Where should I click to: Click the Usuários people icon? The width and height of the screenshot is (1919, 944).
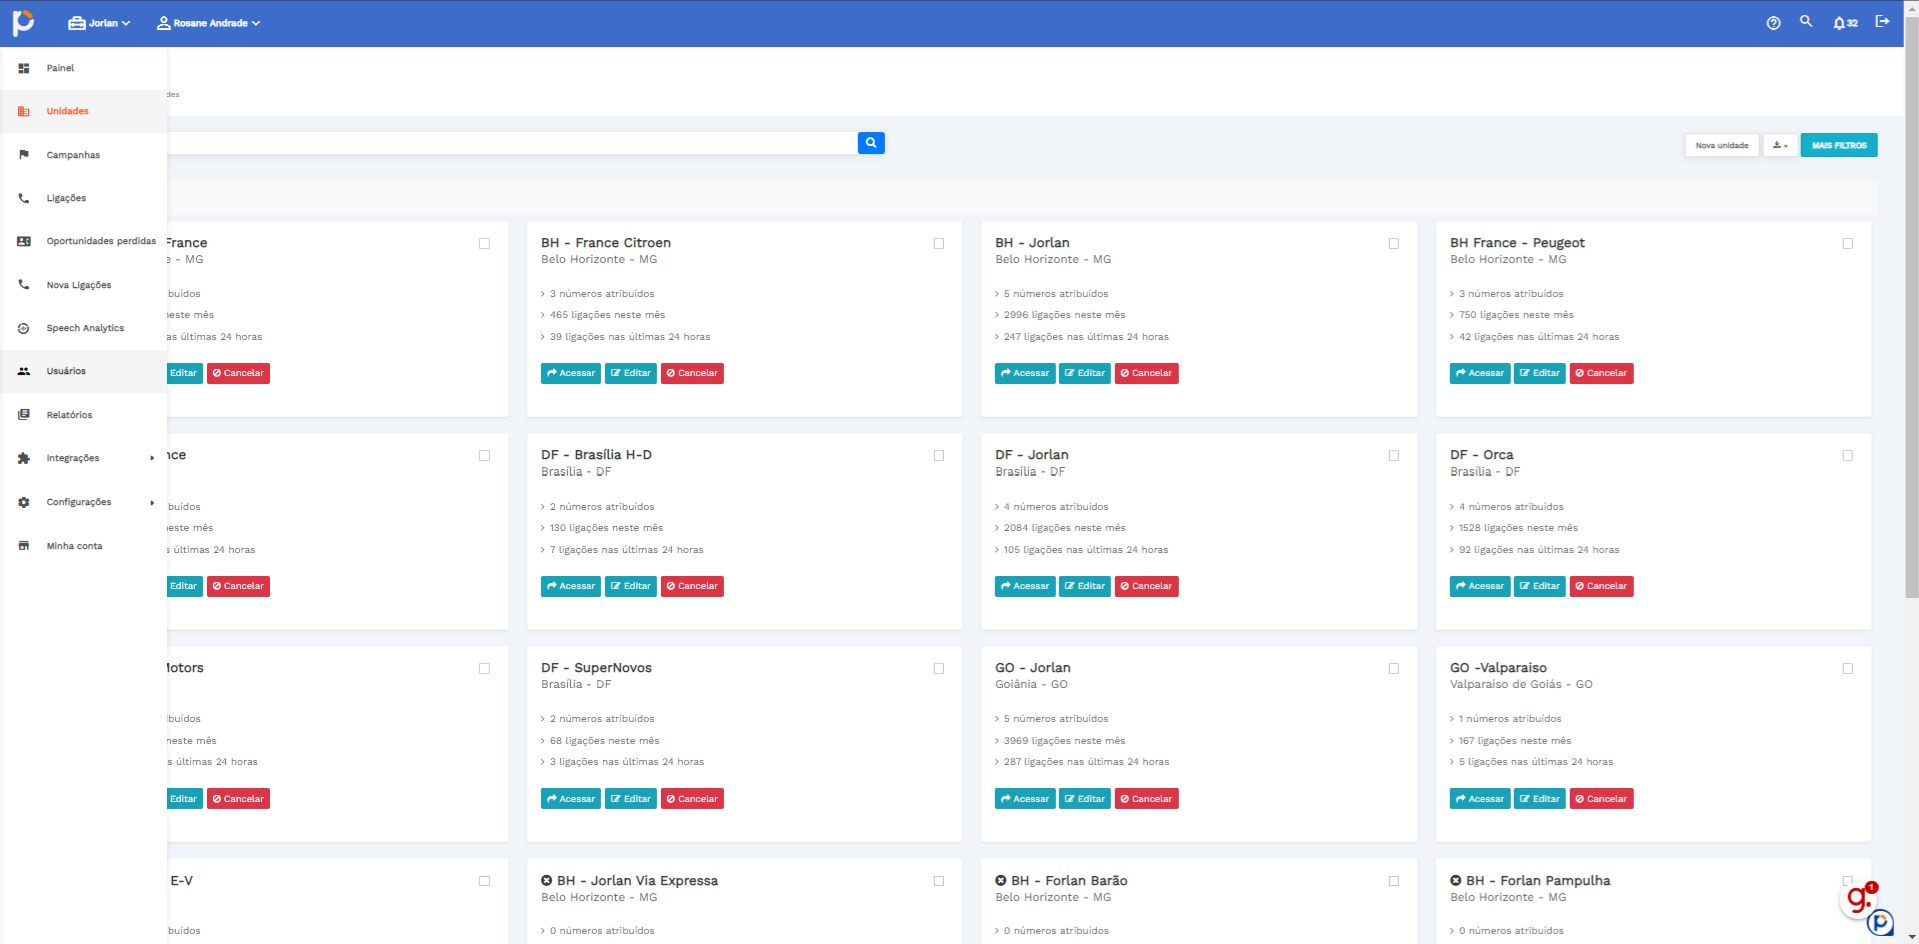[24, 371]
